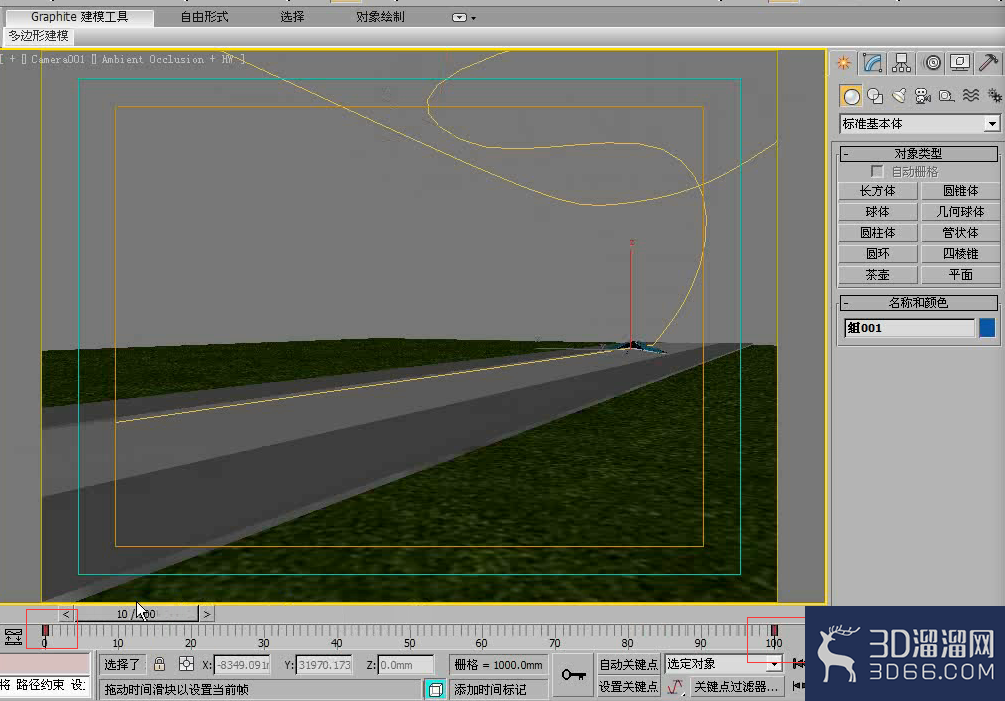Image resolution: width=1005 pixels, height=701 pixels.
Task: Open the Create command panel tab
Action: pos(843,63)
